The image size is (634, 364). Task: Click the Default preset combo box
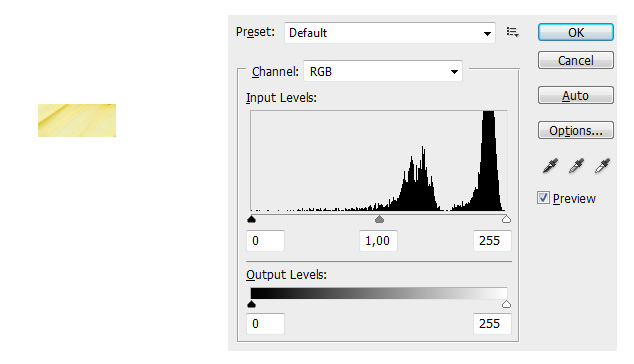(390, 33)
